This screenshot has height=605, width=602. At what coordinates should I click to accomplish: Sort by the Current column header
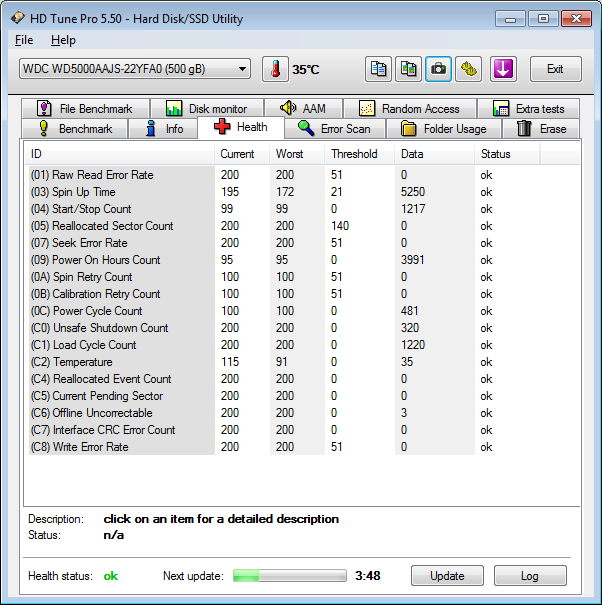(x=242, y=154)
